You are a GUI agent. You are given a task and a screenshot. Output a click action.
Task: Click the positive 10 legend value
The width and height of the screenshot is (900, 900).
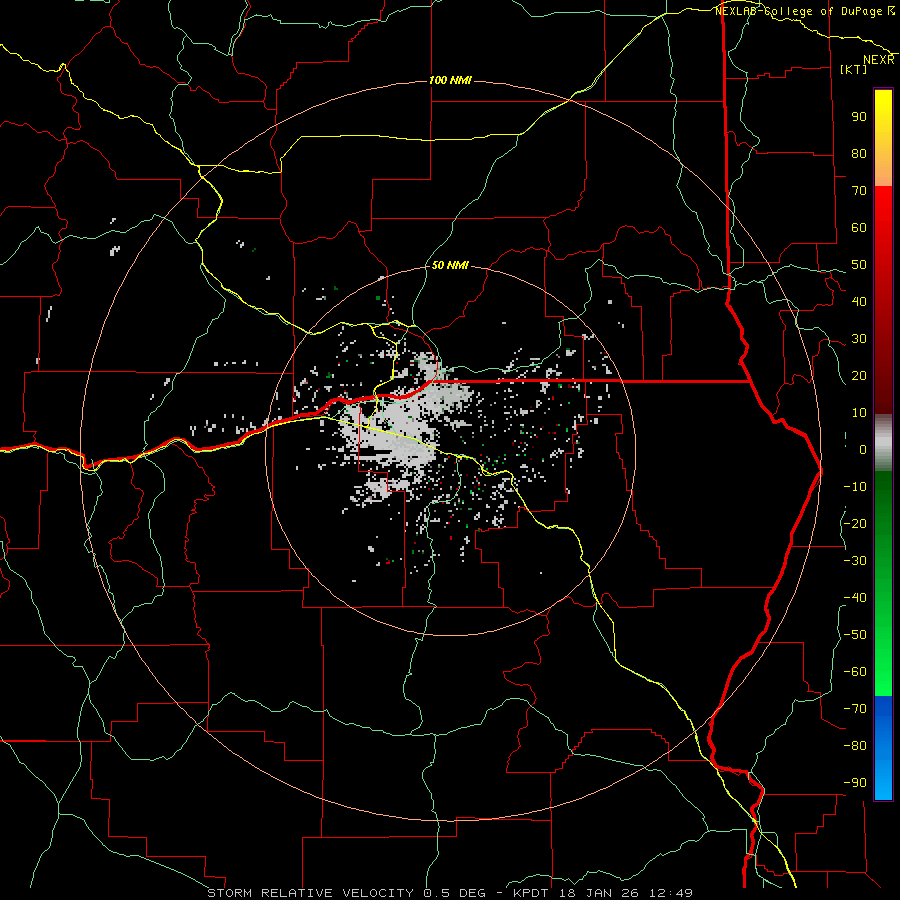(x=859, y=413)
